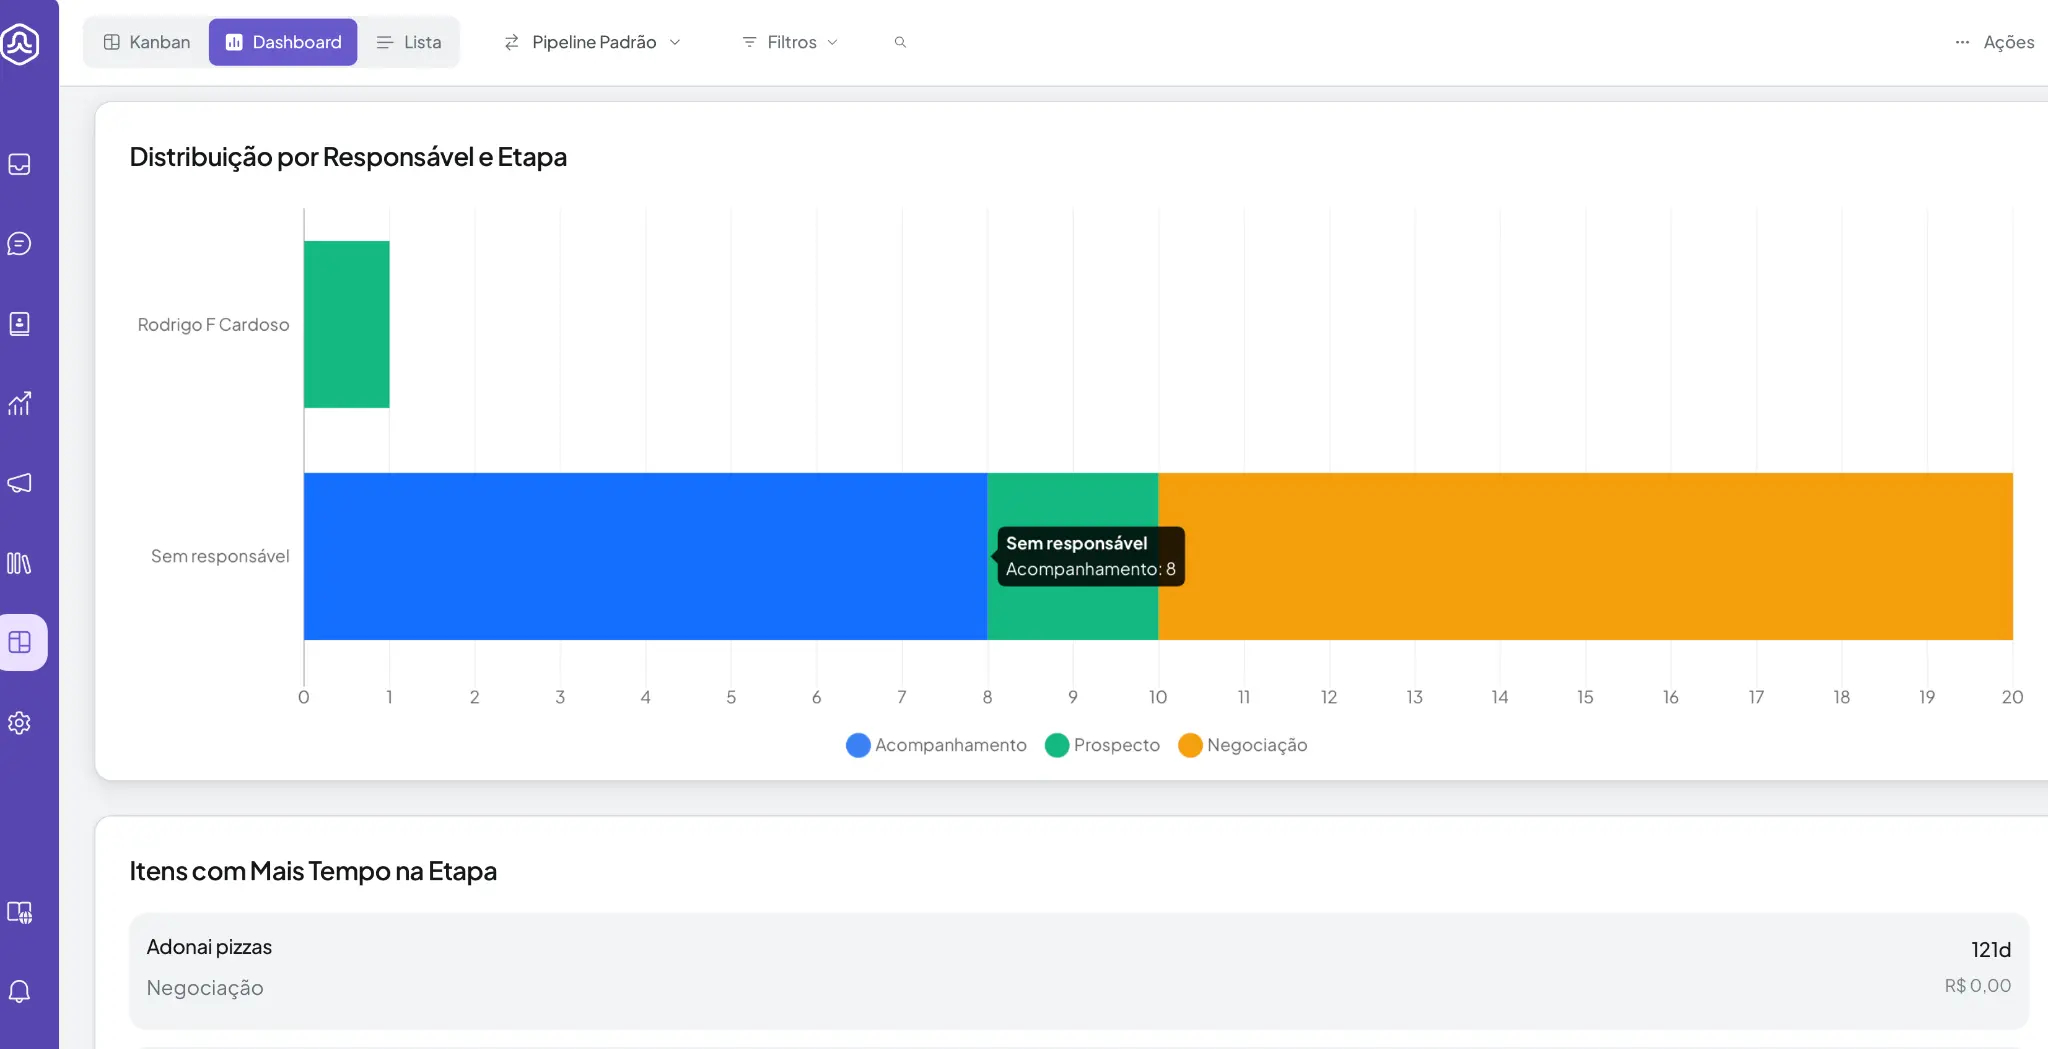Click the orange Negociação bar segment
Image resolution: width=2048 pixels, height=1049 pixels.
coord(1585,556)
